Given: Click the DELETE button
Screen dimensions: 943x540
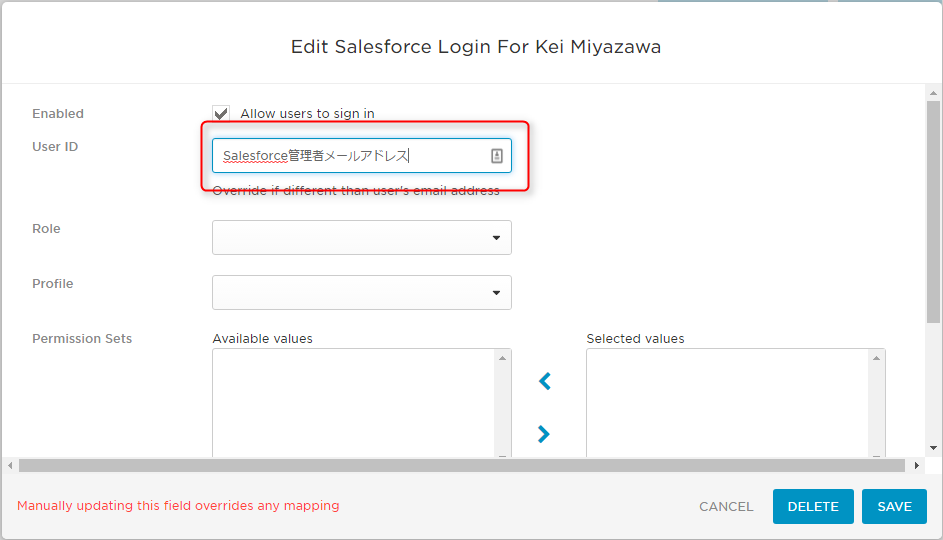Looking at the screenshot, I should point(813,506).
